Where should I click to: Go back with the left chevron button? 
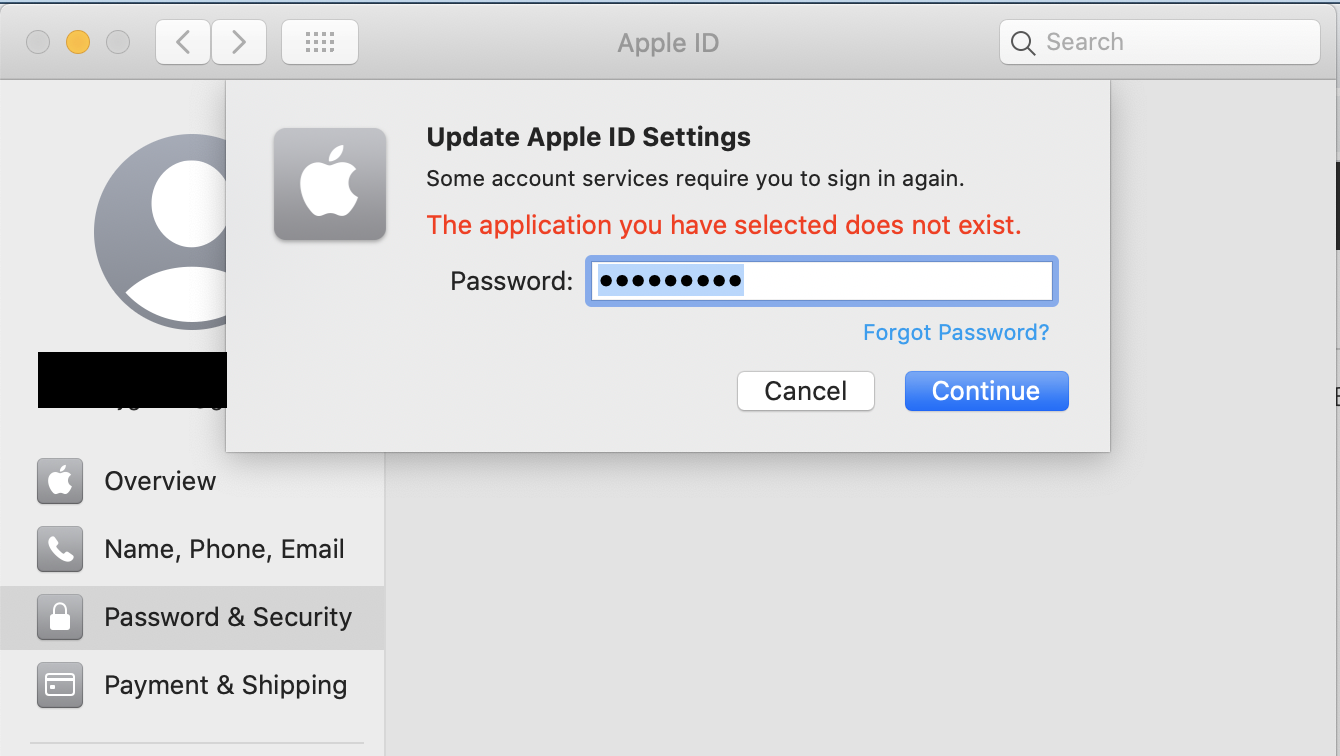(183, 42)
